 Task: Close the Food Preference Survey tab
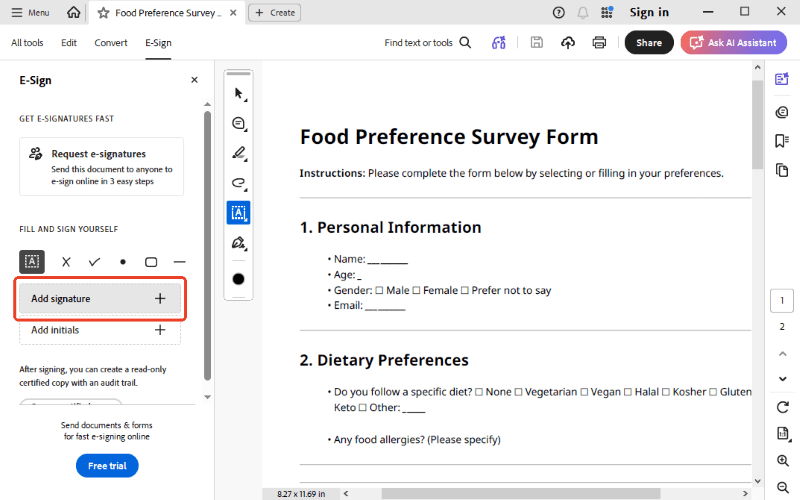pos(233,13)
